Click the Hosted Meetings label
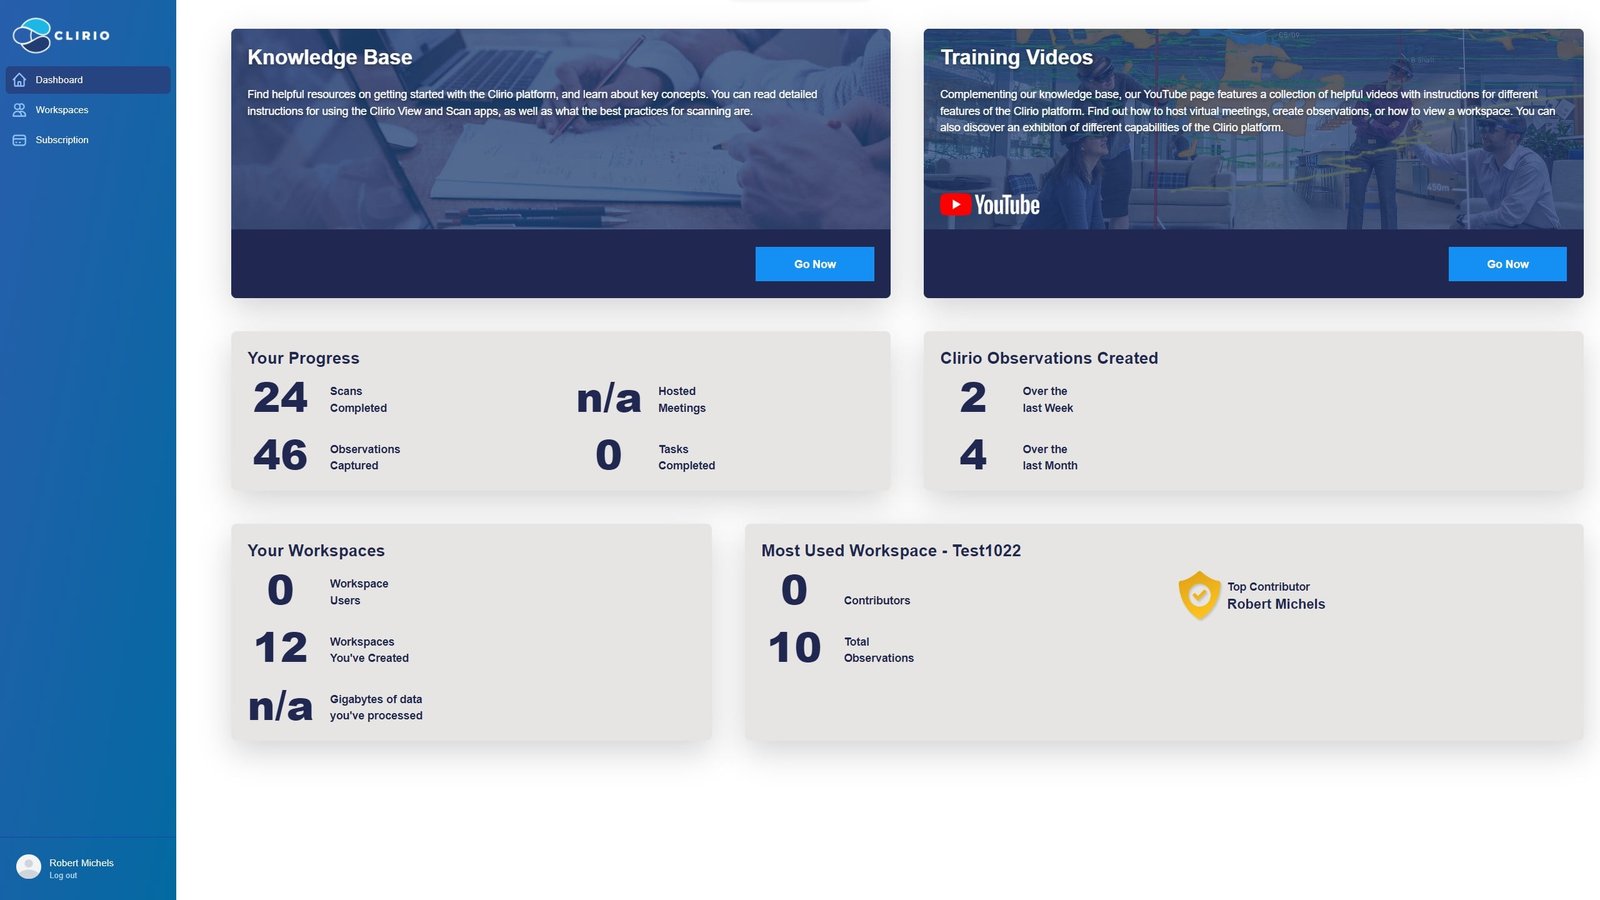This screenshot has height=900, width=1600. (682, 400)
